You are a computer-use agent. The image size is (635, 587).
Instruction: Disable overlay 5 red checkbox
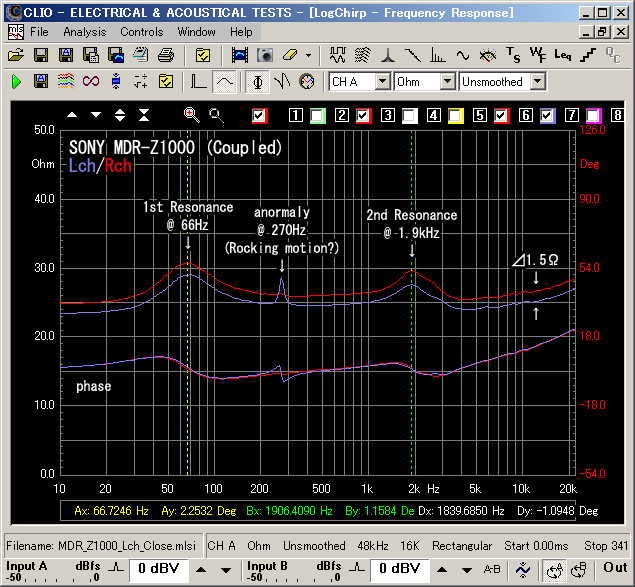click(x=502, y=116)
